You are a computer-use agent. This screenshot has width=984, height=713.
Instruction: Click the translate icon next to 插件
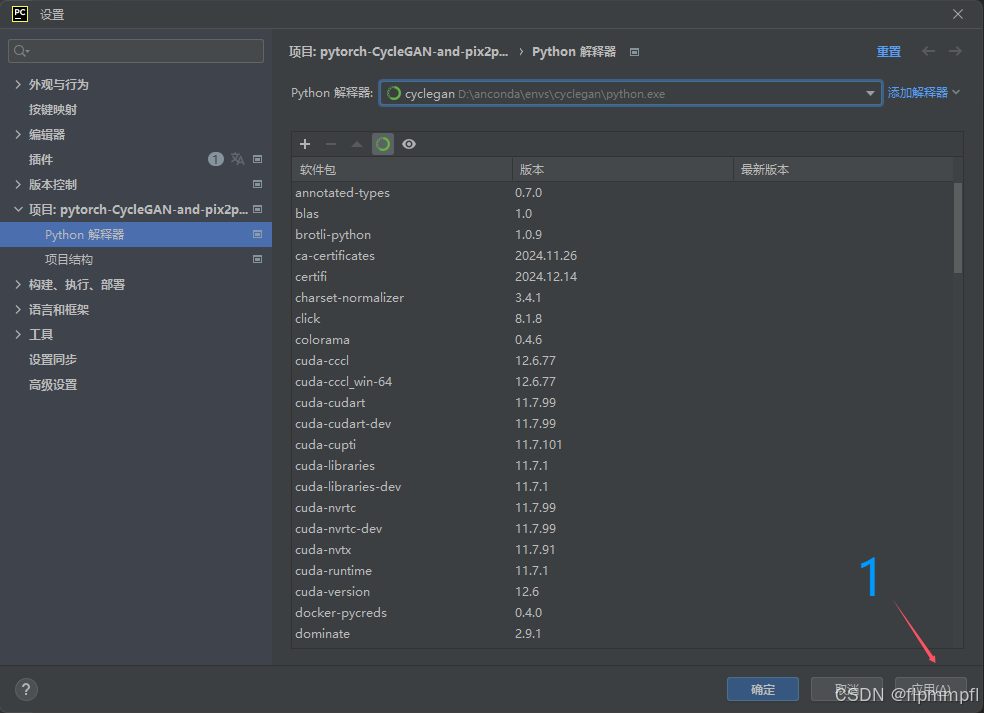coord(237,159)
